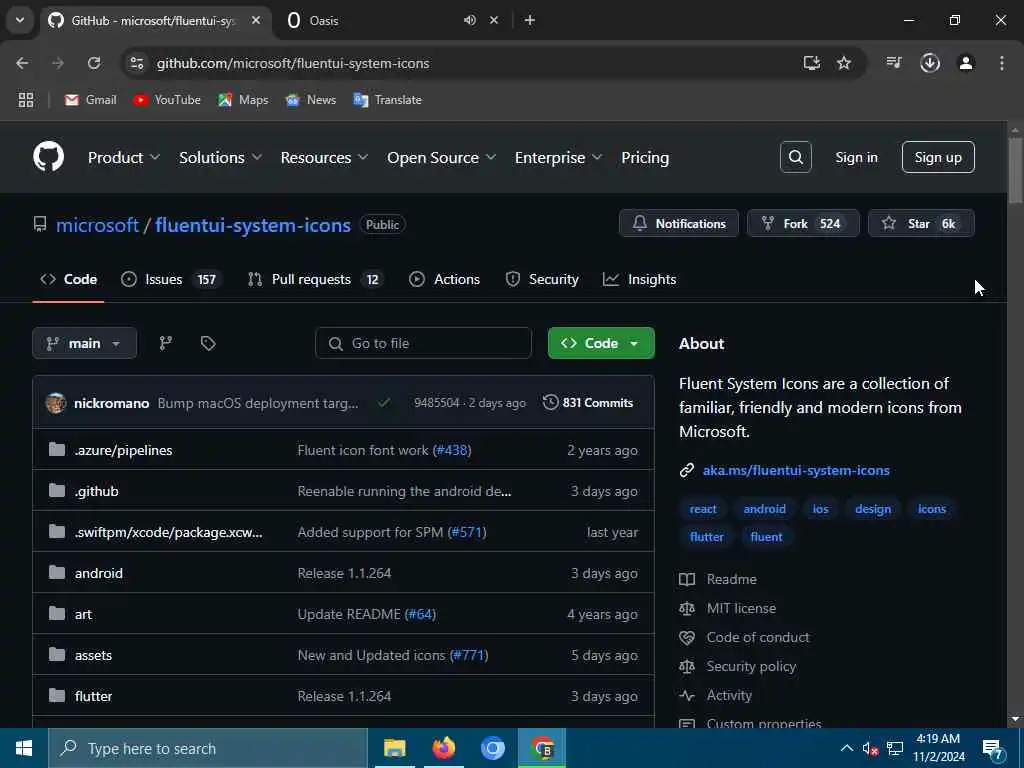1024x768 pixels.
Task: Expand the Resources menu
Action: click(x=325, y=157)
